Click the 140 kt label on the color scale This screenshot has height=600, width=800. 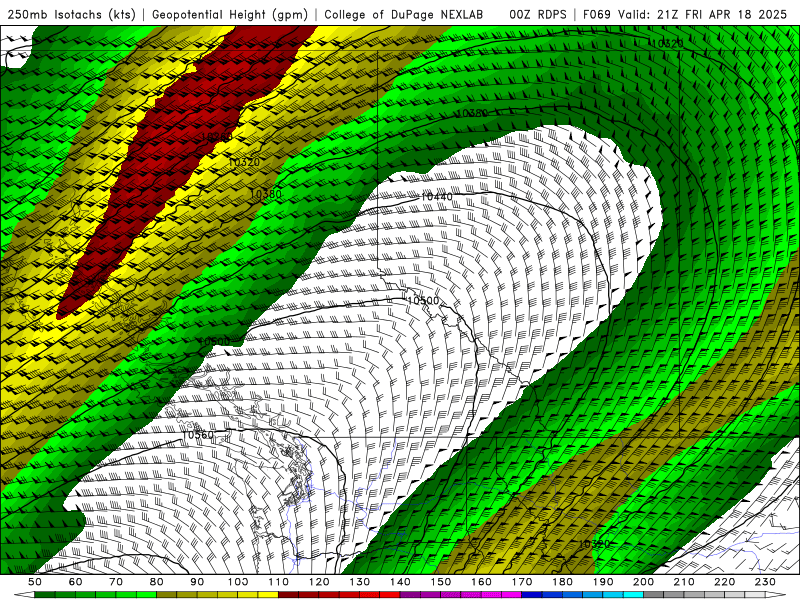pyautogui.click(x=400, y=582)
